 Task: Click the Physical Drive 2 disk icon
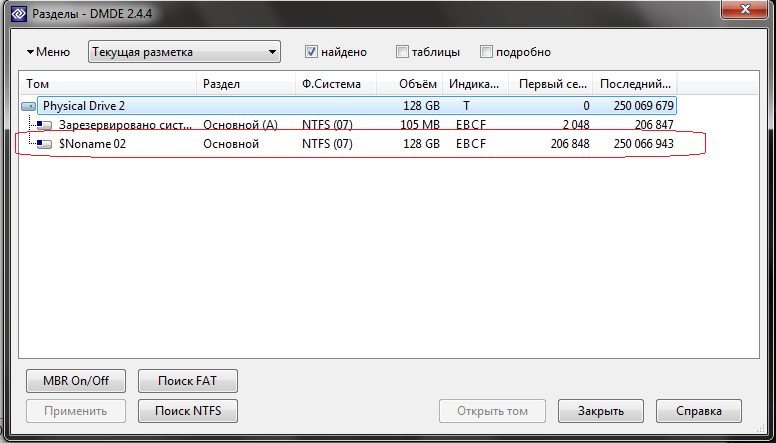[29, 106]
